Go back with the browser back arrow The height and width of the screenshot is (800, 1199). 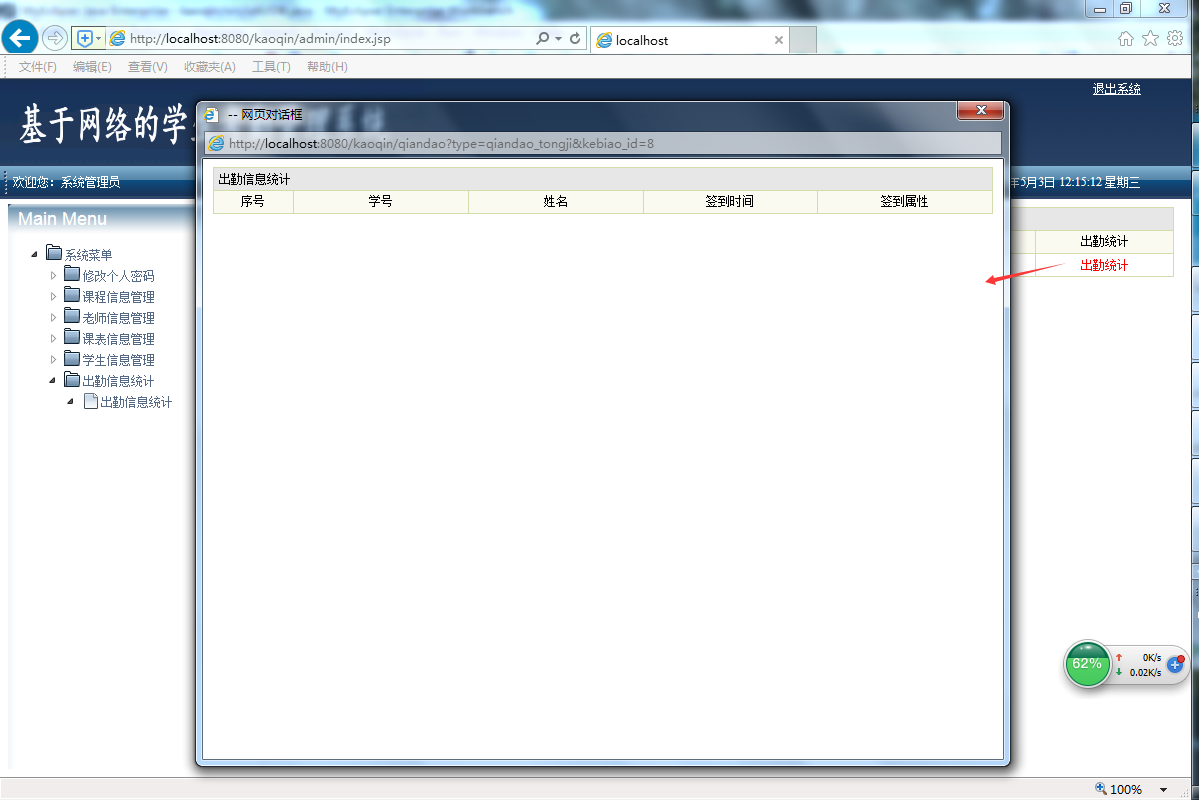click(x=20, y=37)
